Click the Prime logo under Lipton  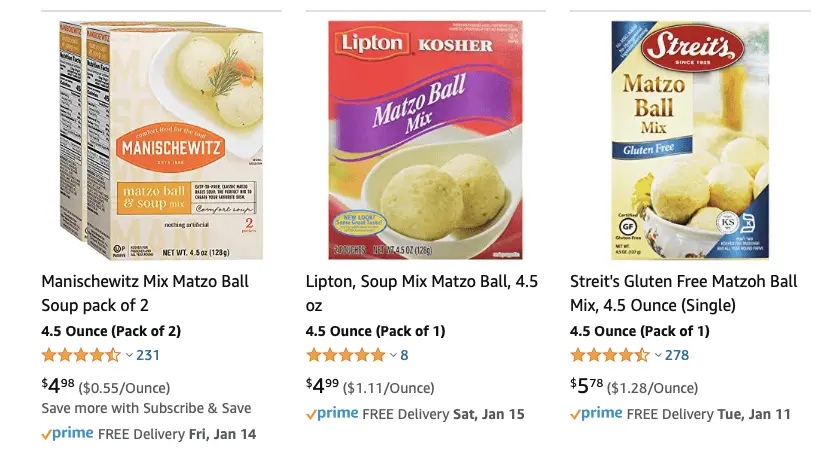pyautogui.click(x=332, y=413)
